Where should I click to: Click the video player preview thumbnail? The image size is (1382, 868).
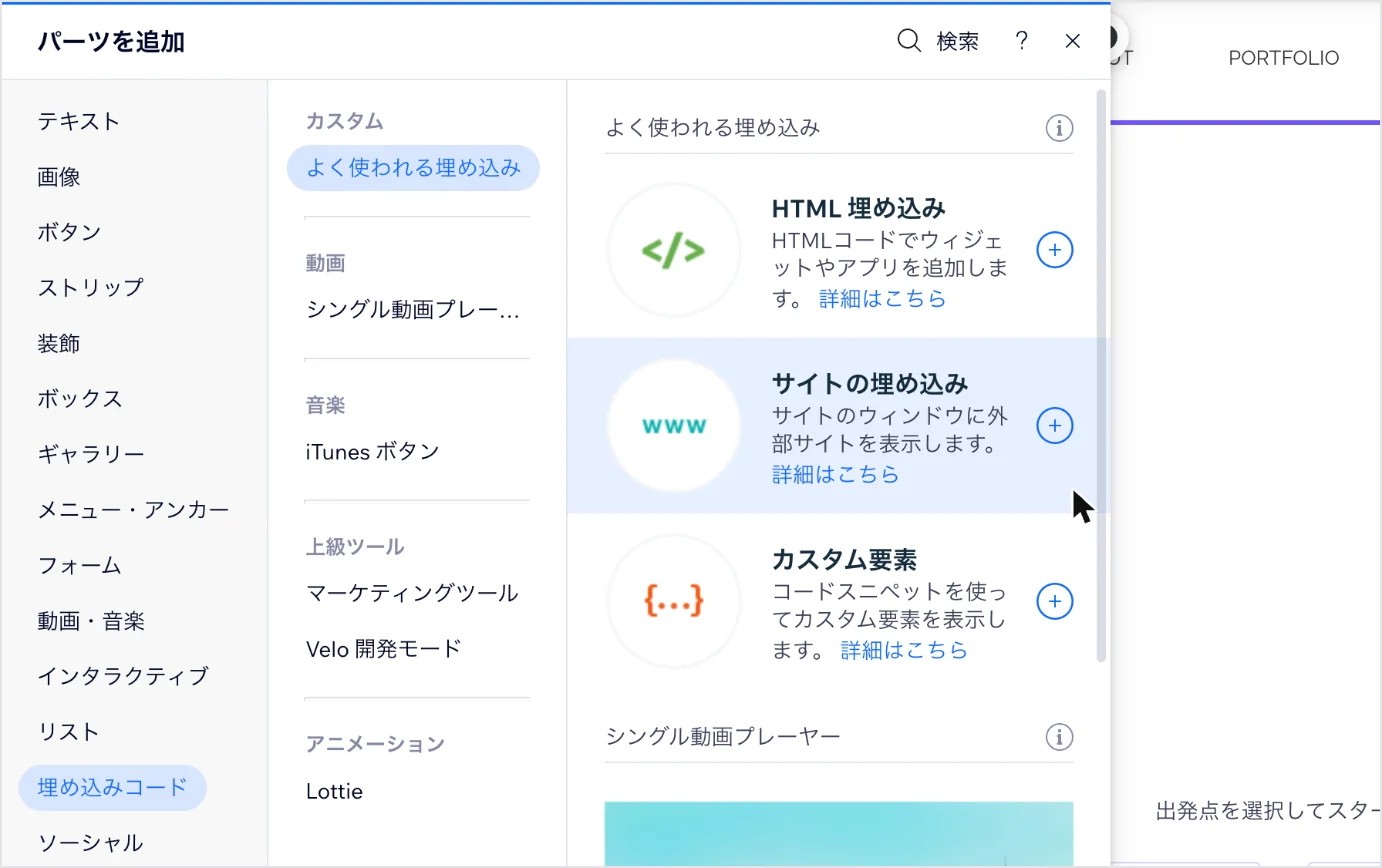[x=839, y=834]
